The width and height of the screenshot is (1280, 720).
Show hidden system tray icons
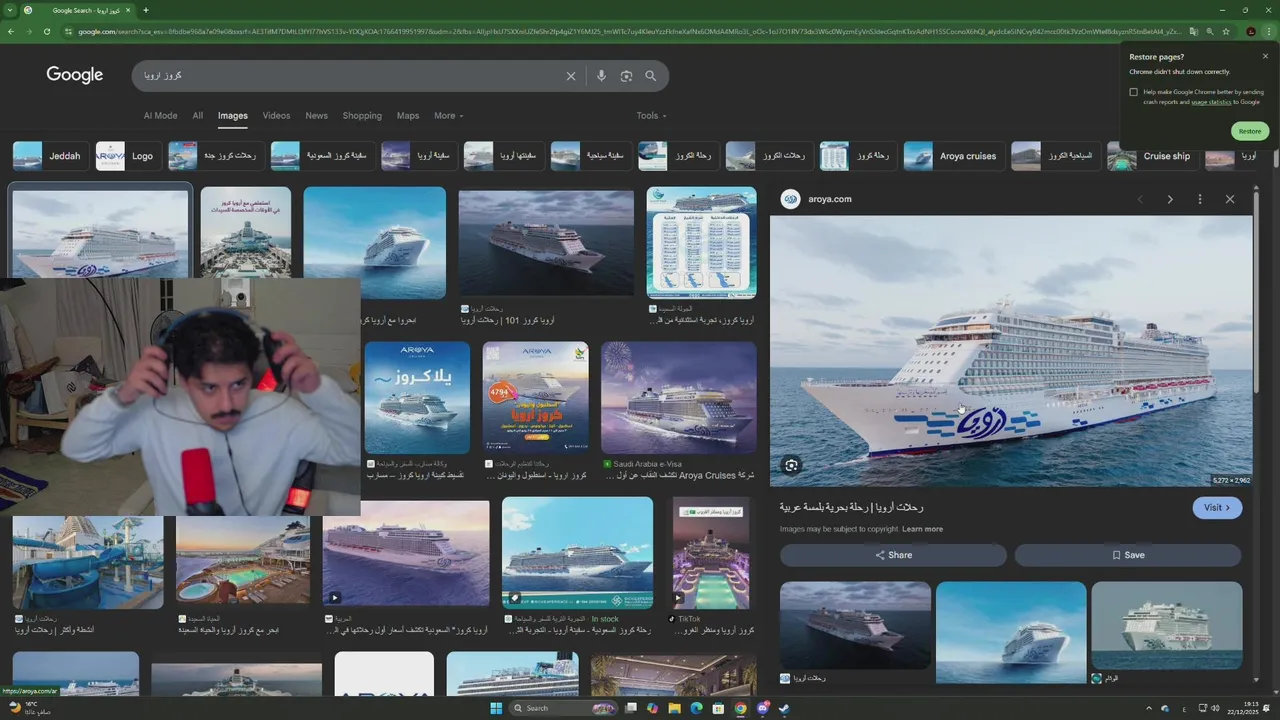pos(1148,708)
